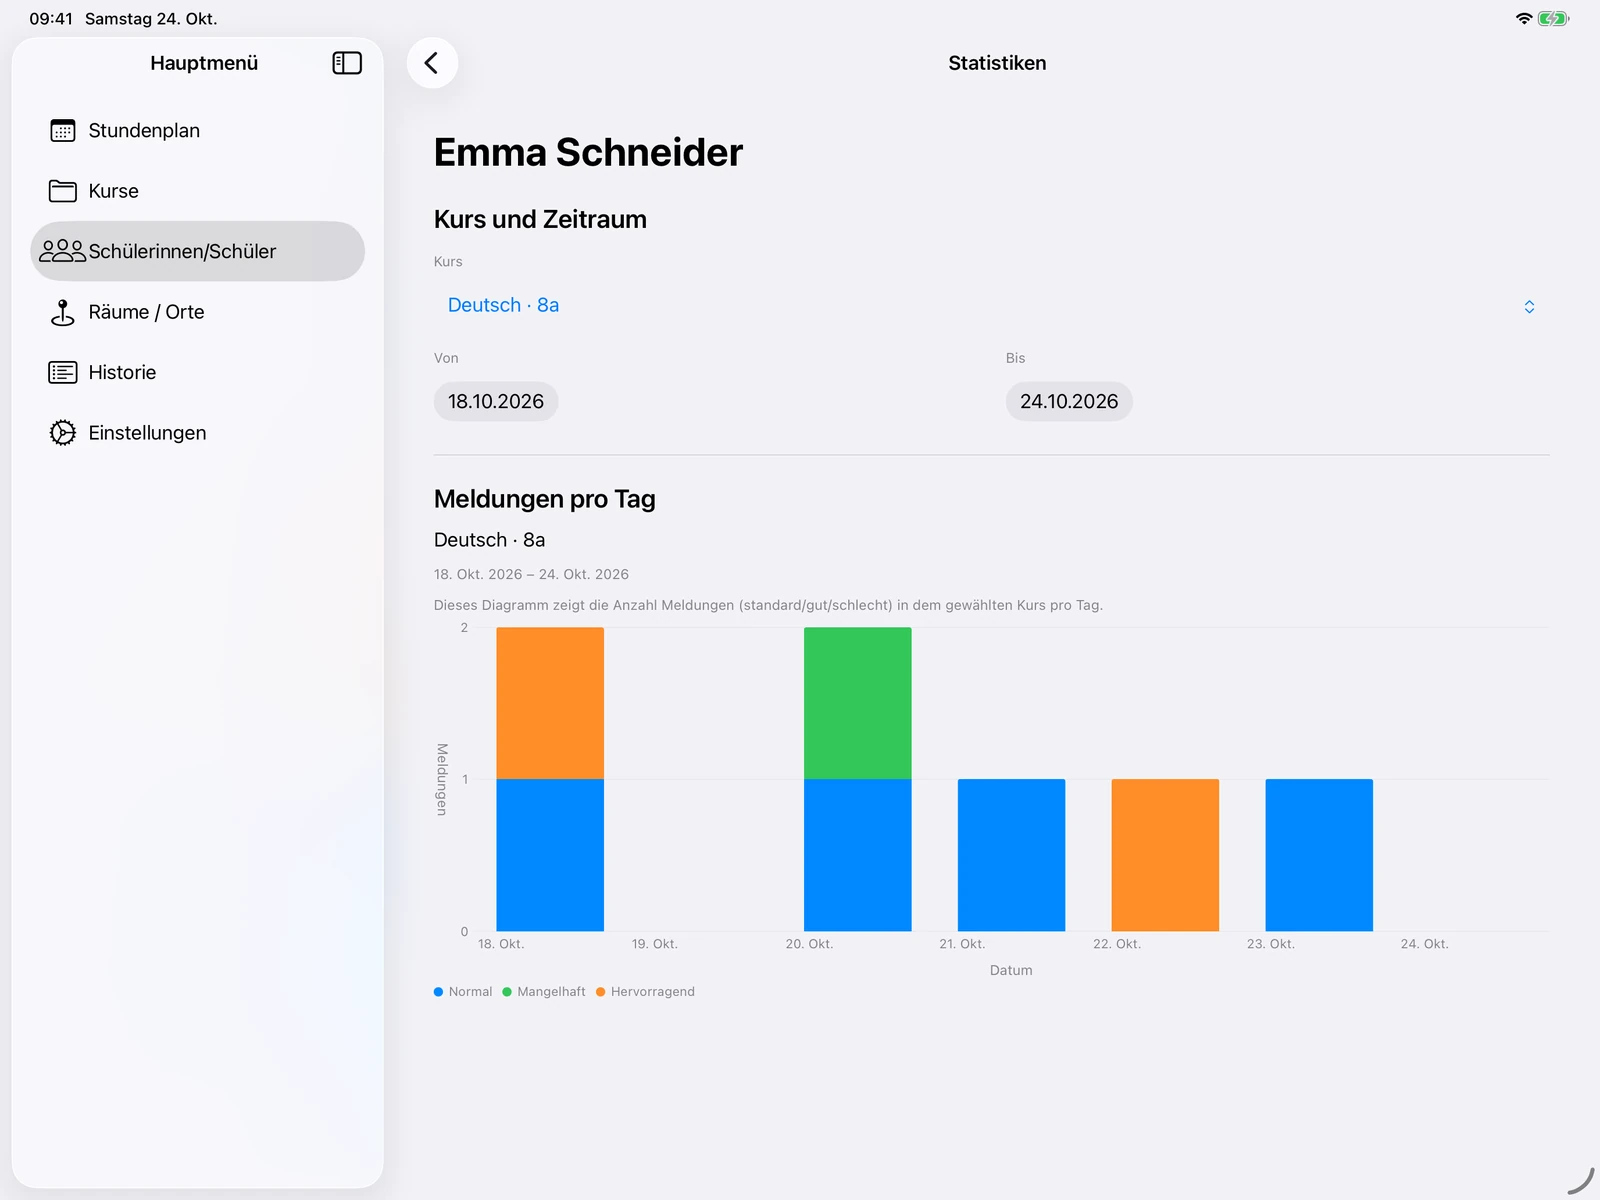The image size is (1600, 1200).
Task: Open the Kurse menu entry
Action: tap(198, 191)
